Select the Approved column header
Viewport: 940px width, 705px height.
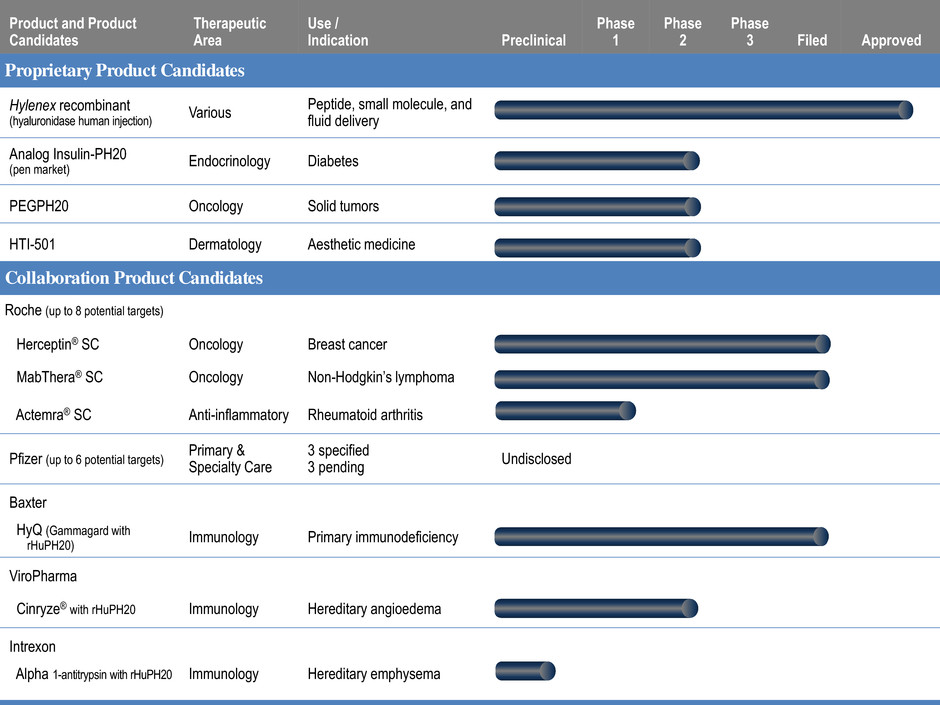[890, 41]
